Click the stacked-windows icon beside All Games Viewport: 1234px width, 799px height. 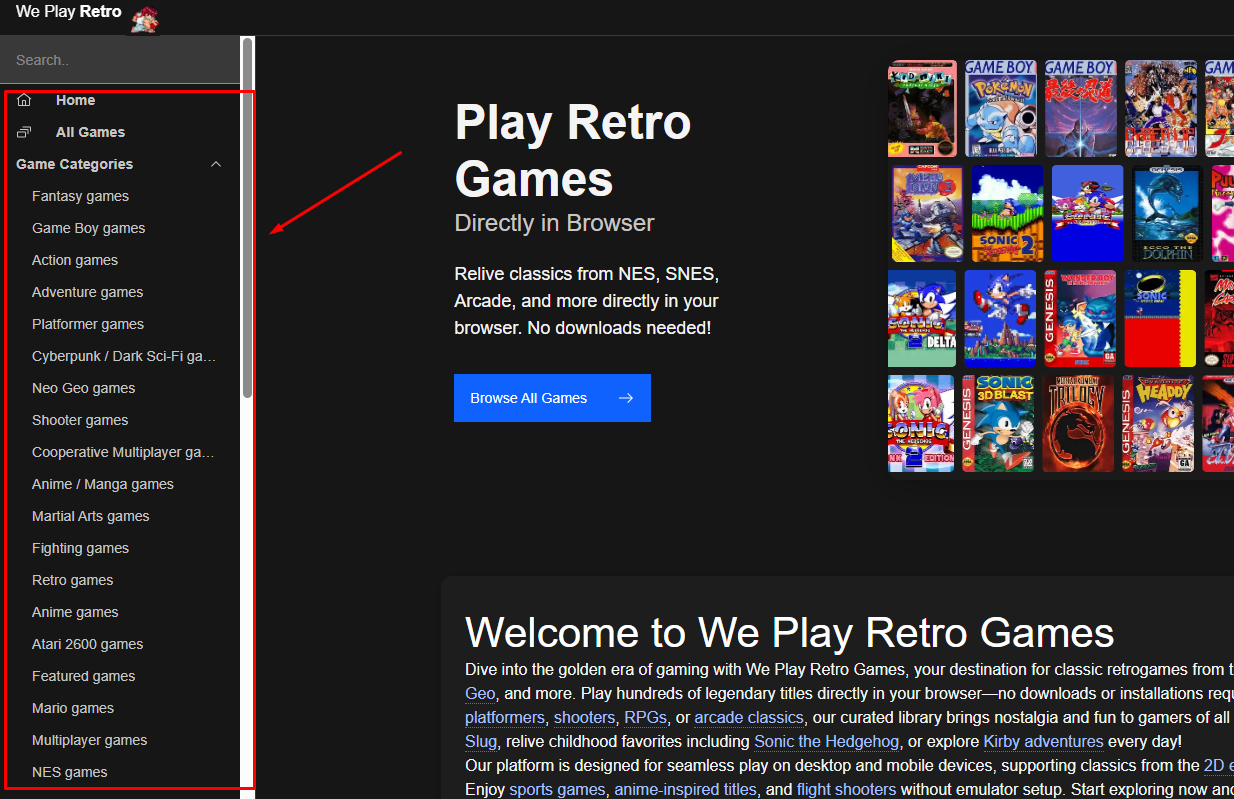[x=24, y=132]
